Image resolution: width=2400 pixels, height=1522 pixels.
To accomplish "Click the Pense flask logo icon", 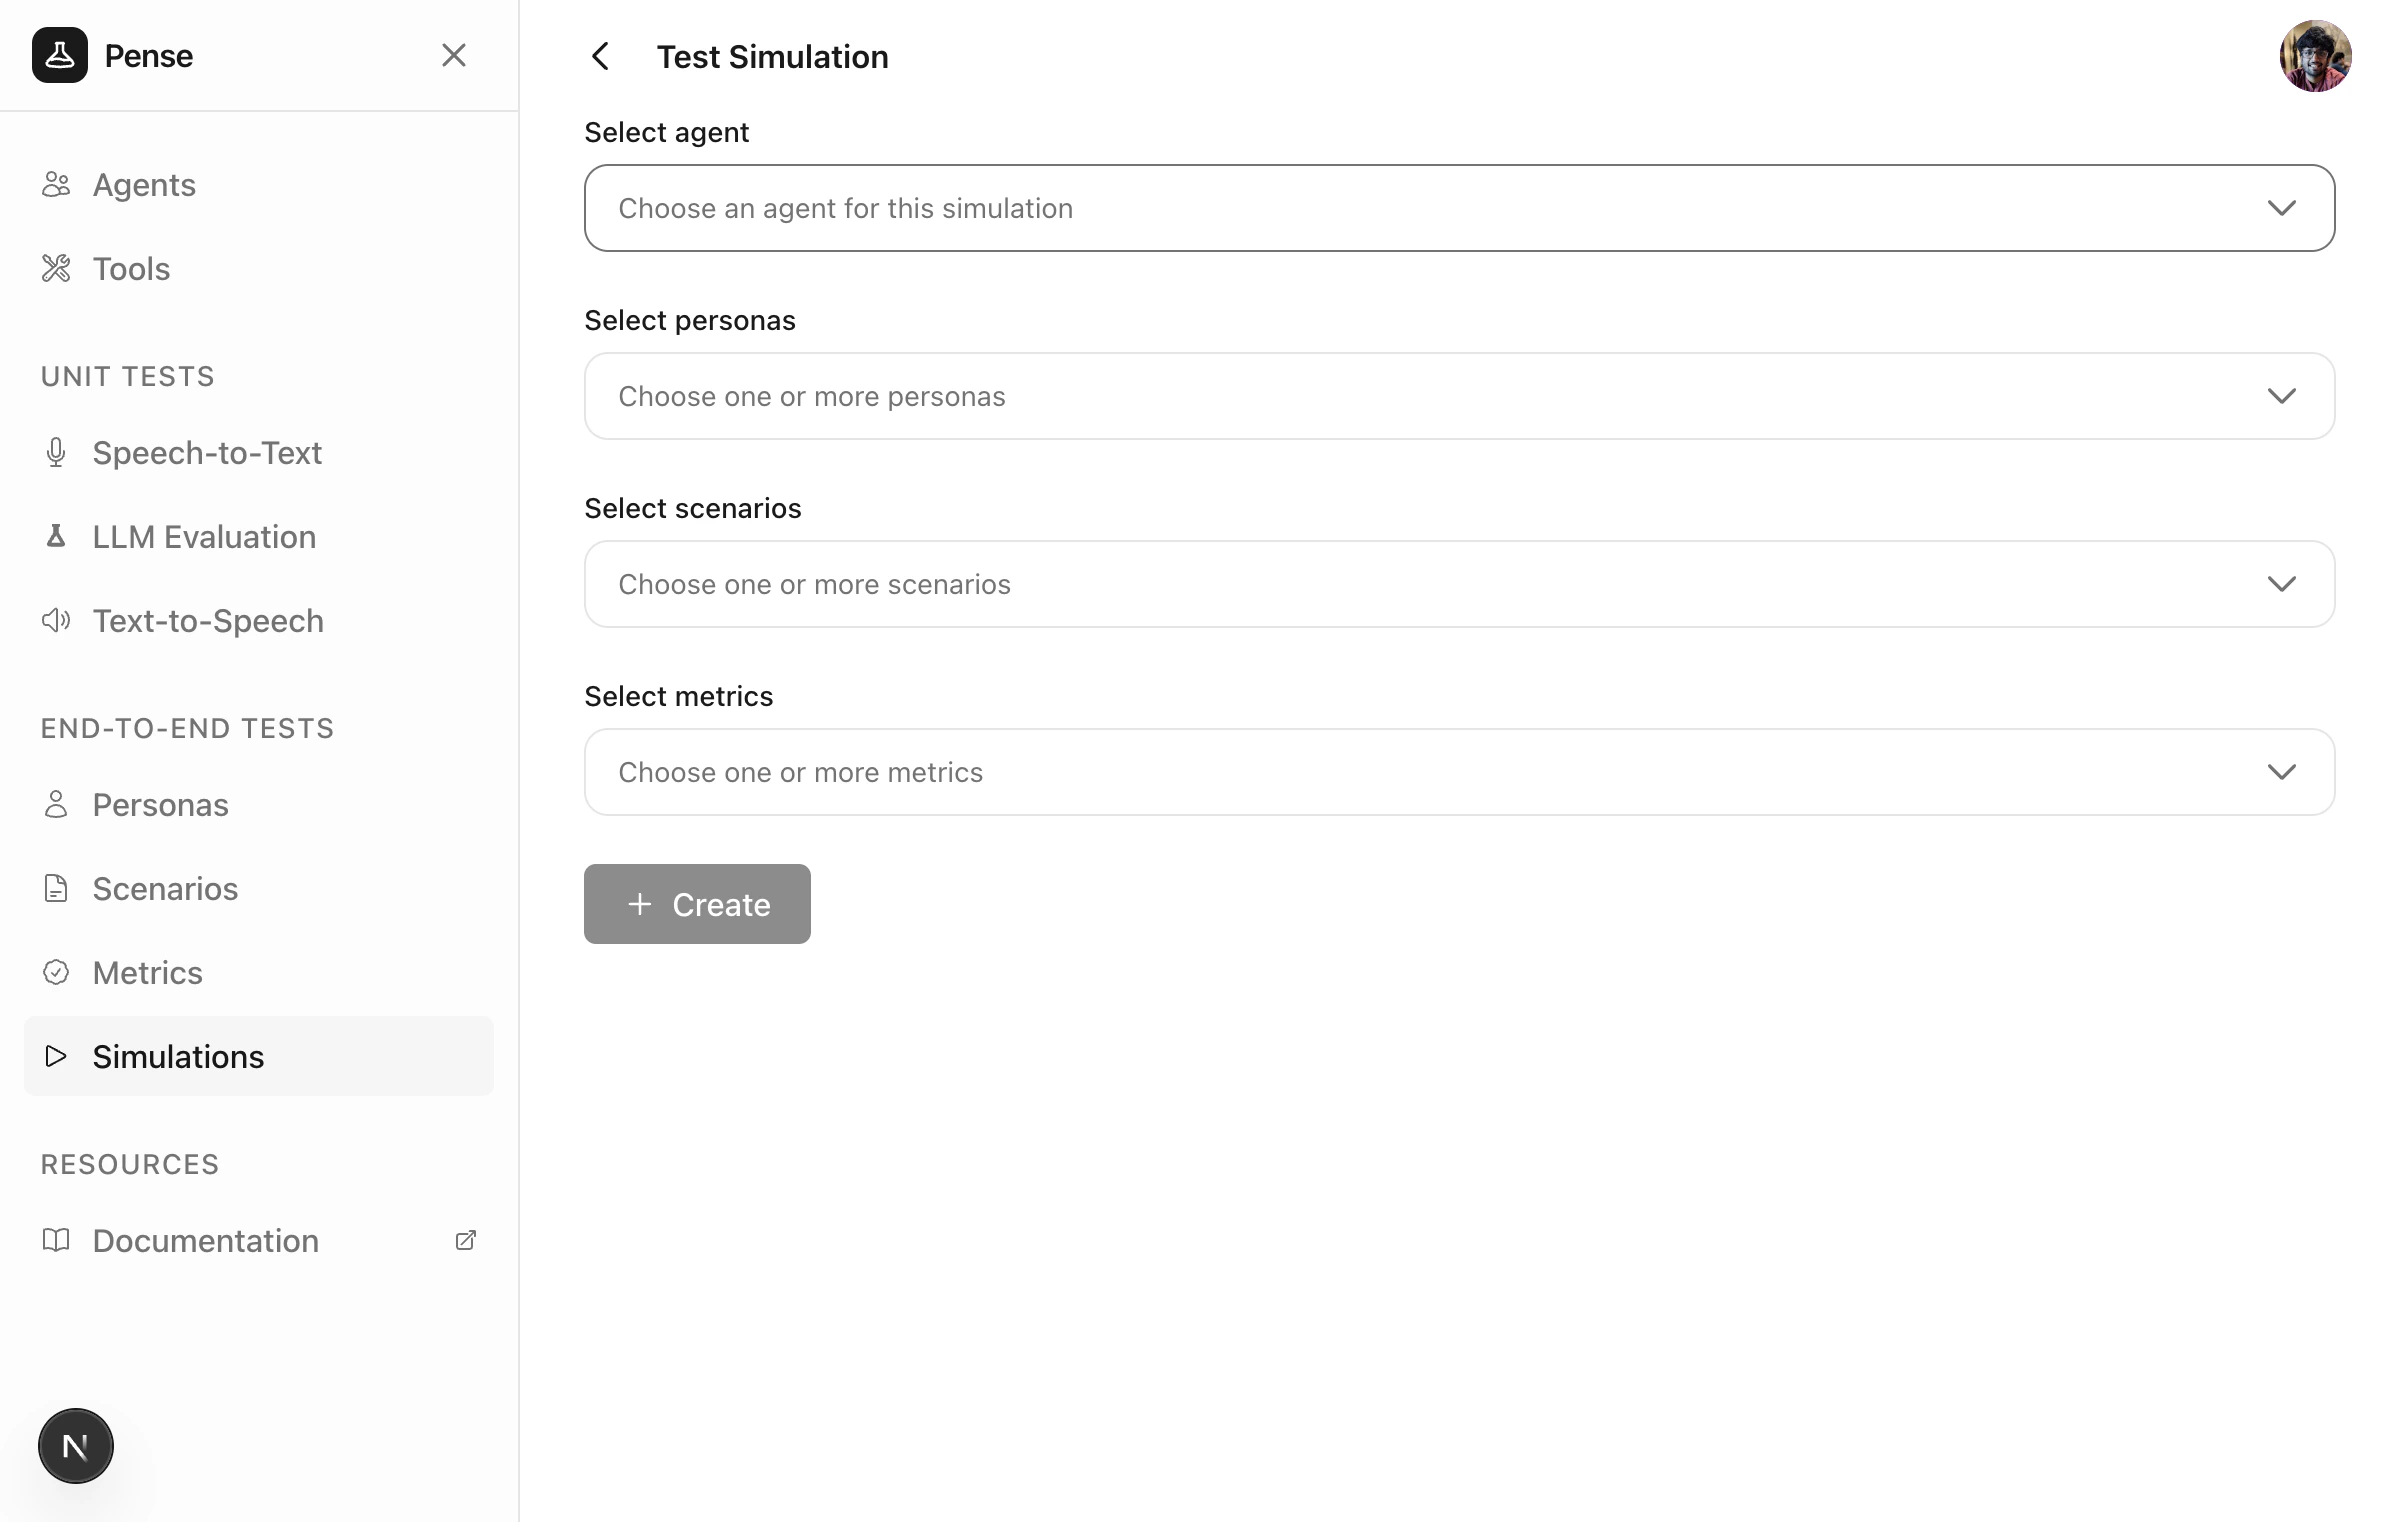I will pos(60,55).
